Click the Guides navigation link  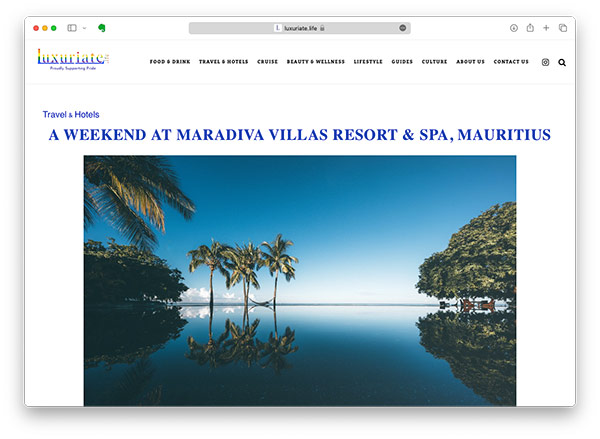click(402, 62)
